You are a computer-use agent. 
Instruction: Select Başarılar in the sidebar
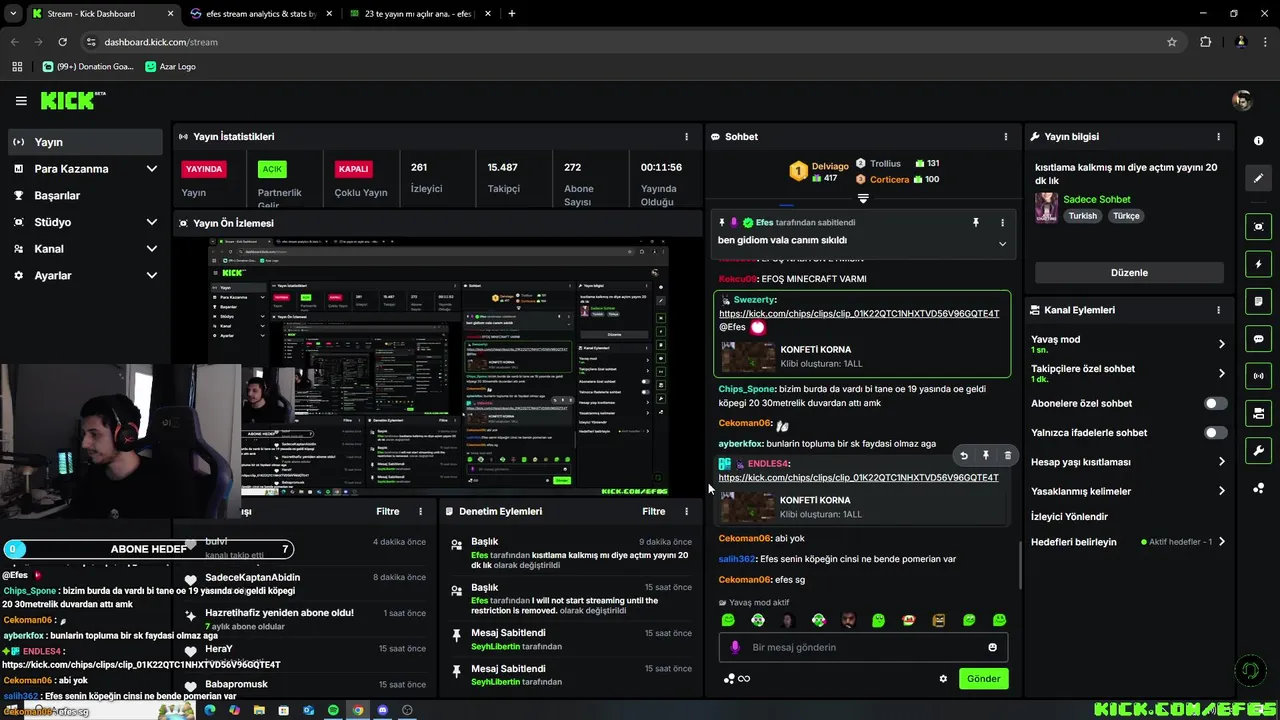click(x=85, y=196)
